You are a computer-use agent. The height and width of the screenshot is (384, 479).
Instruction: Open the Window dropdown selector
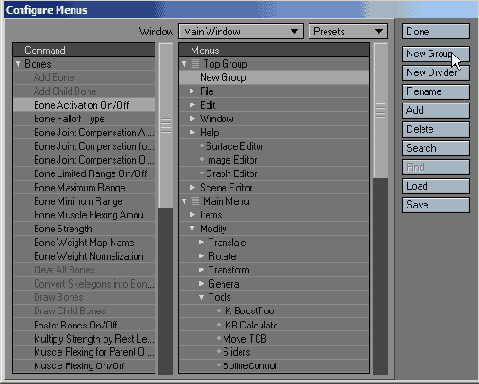click(241, 31)
